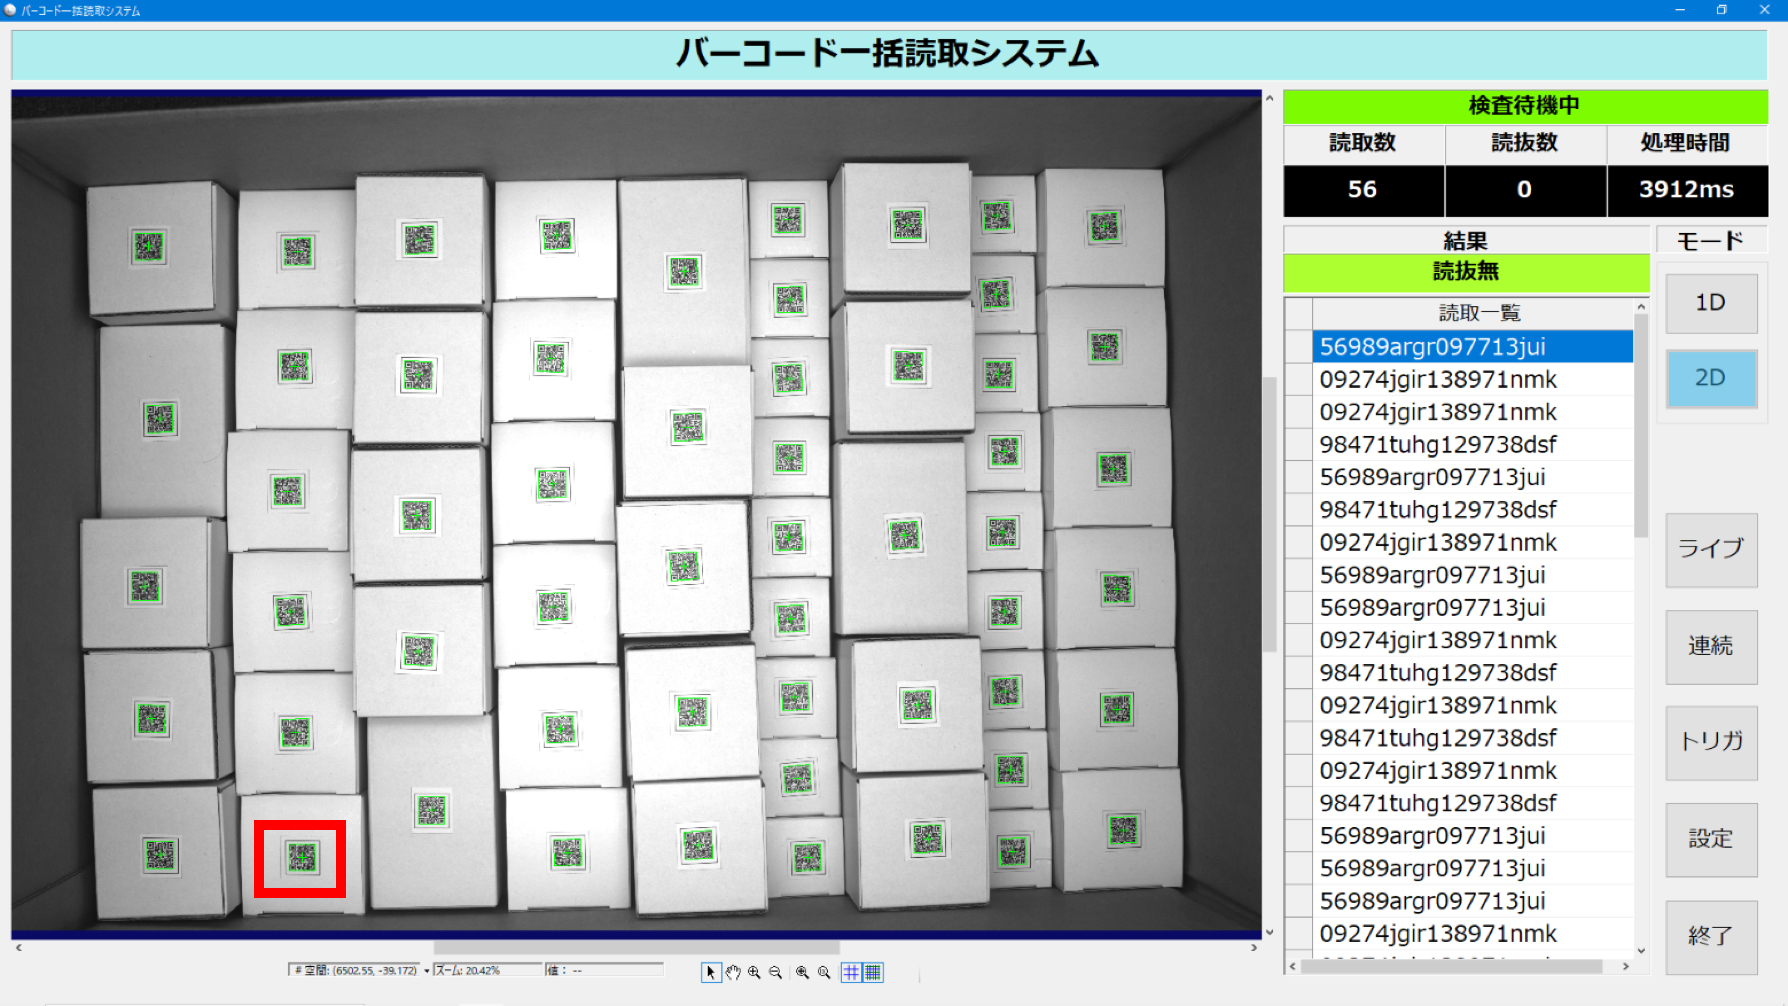Image resolution: width=1788 pixels, height=1006 pixels.
Task: Click the zoom out magnifier icon
Action: click(x=775, y=972)
